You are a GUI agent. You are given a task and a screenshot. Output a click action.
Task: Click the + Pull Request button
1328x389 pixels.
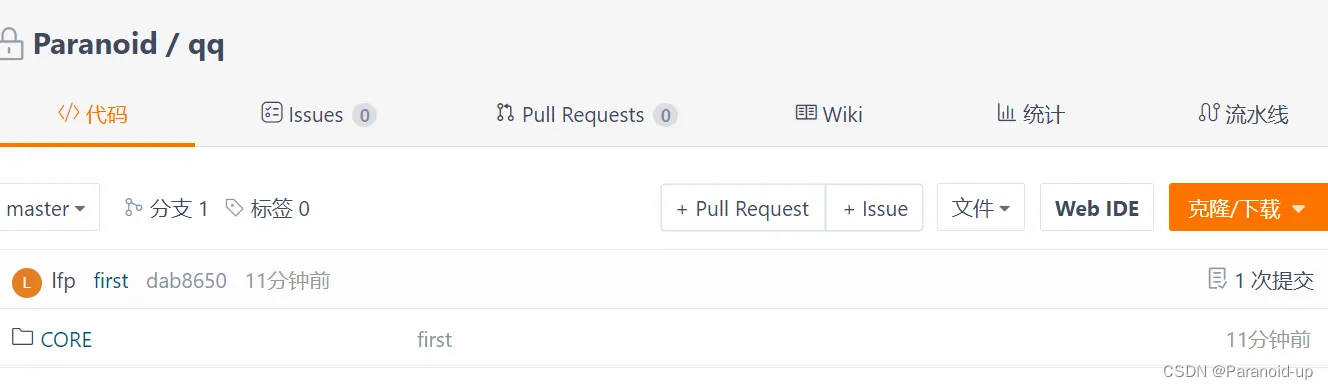click(x=743, y=208)
